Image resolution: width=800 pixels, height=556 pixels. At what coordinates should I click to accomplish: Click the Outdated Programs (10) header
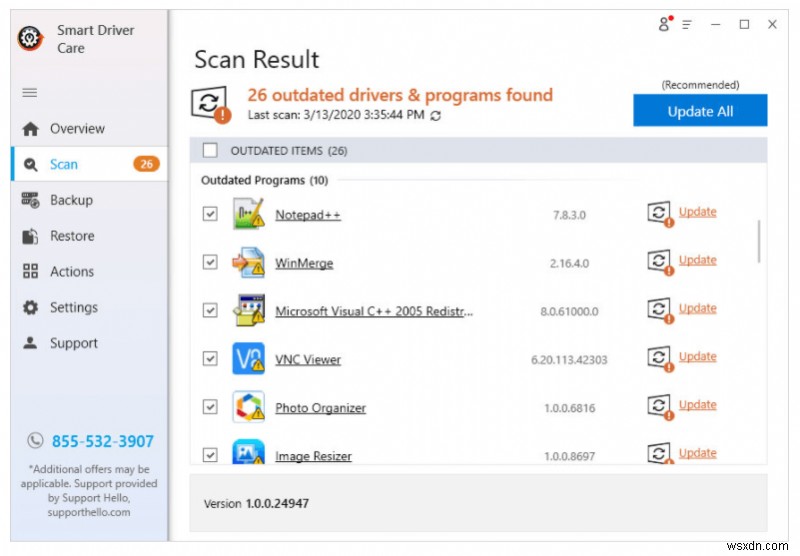[264, 180]
